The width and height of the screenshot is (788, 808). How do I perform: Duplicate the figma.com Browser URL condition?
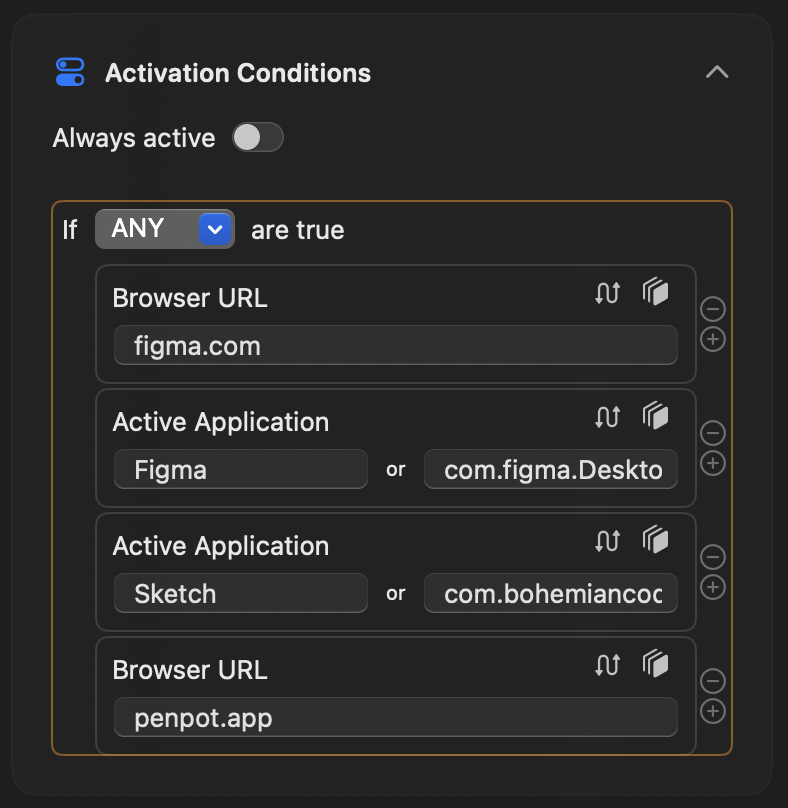click(x=655, y=292)
